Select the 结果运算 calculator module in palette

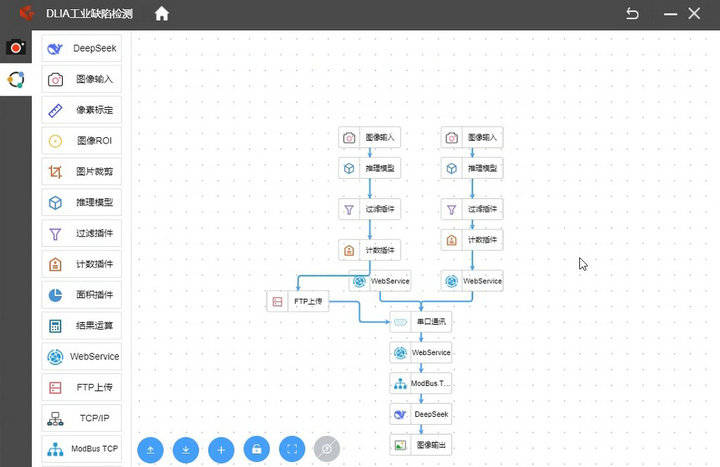[x=82, y=326]
